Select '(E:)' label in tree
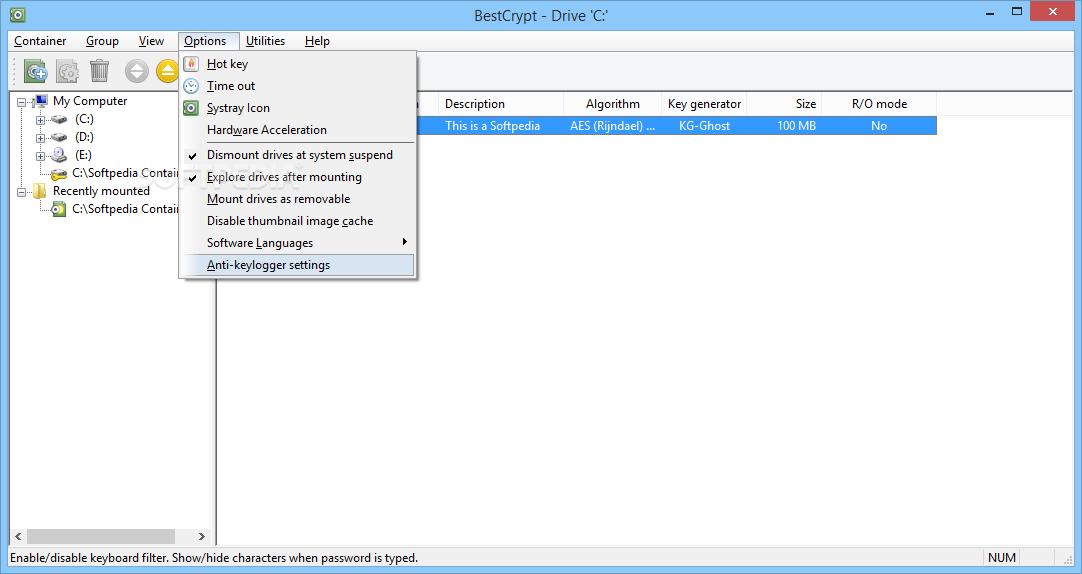Viewport: 1082px width, 574px height. [83, 155]
